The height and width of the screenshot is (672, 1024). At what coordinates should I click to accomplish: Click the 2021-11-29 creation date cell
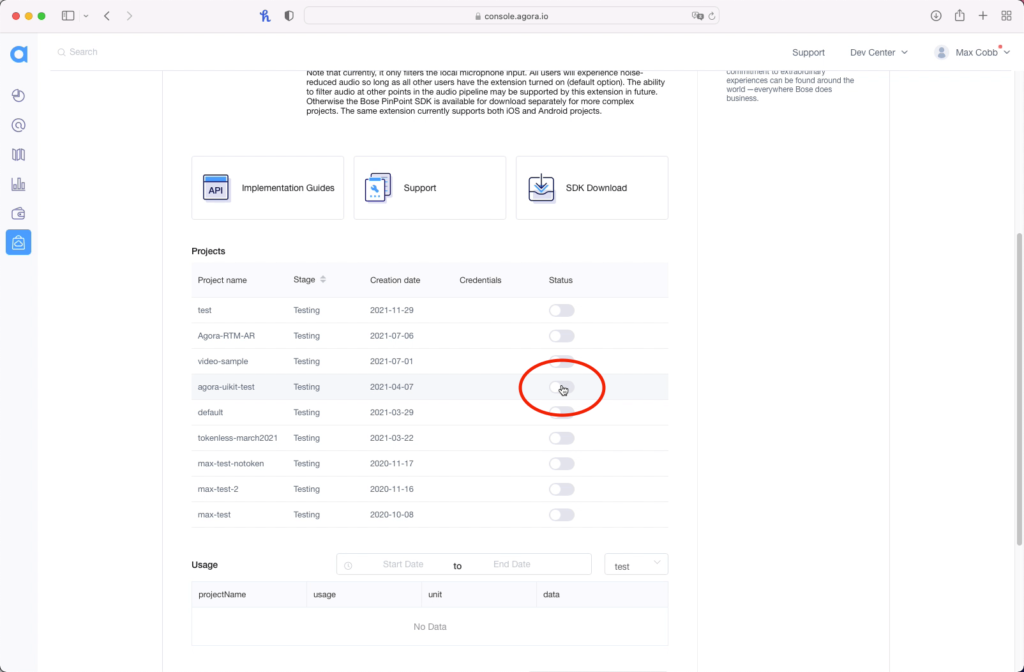point(392,310)
